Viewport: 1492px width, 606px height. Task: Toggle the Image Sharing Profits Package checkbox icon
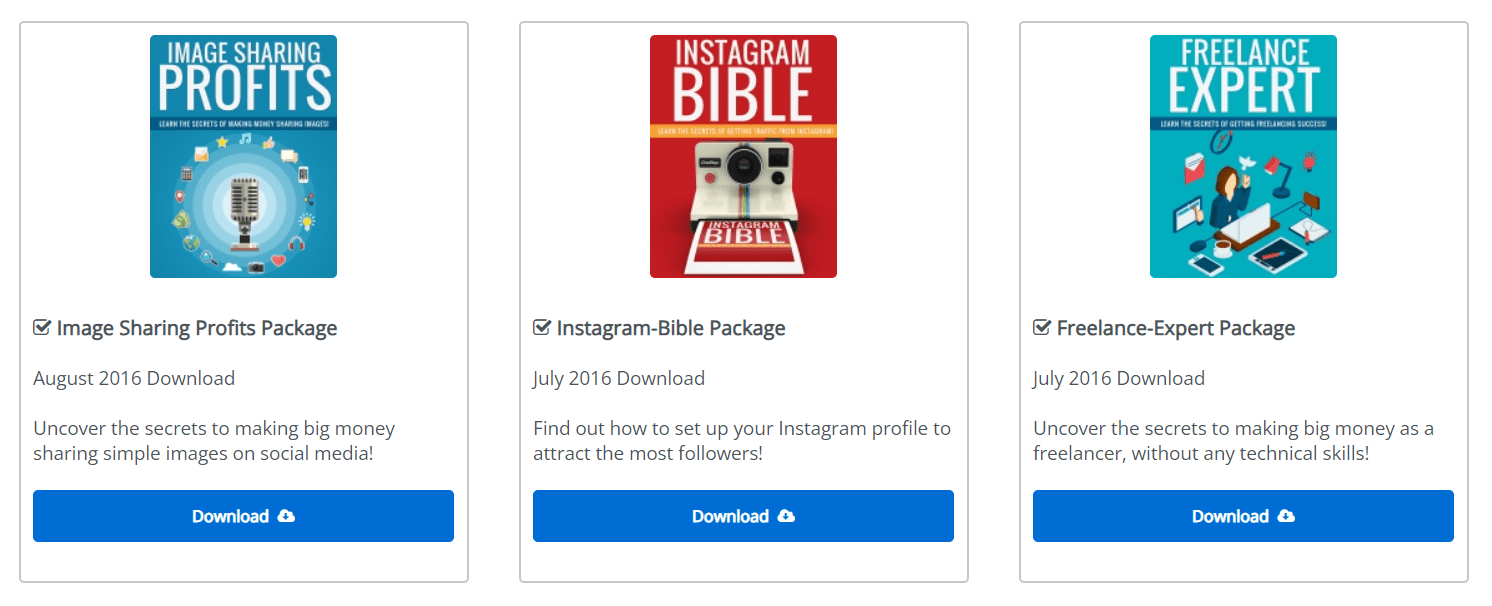coord(42,328)
